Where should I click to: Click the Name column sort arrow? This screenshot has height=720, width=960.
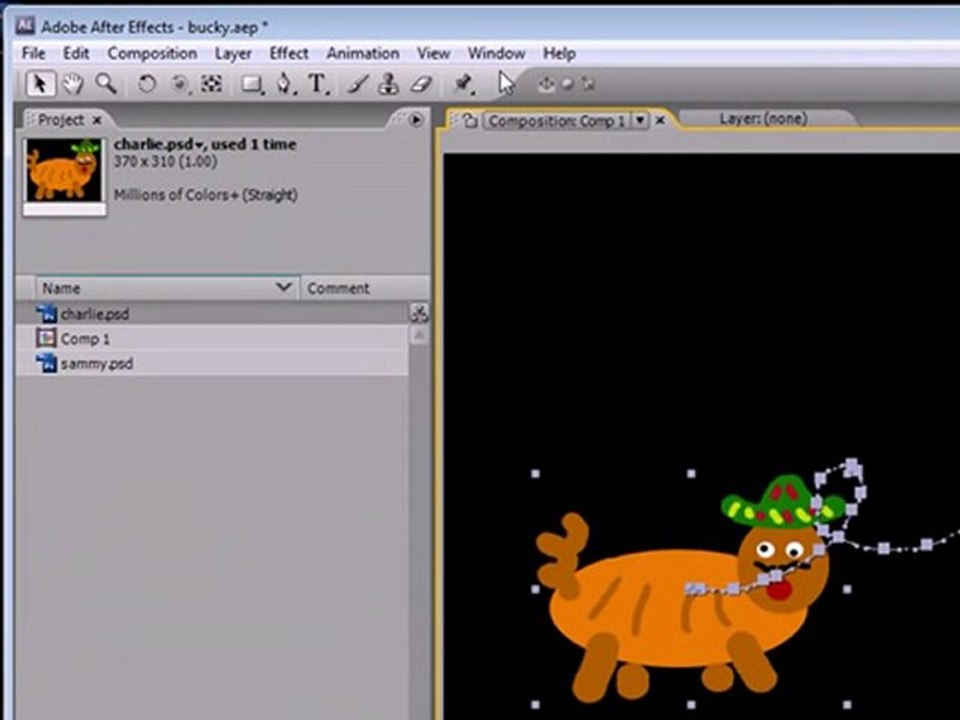pos(283,287)
